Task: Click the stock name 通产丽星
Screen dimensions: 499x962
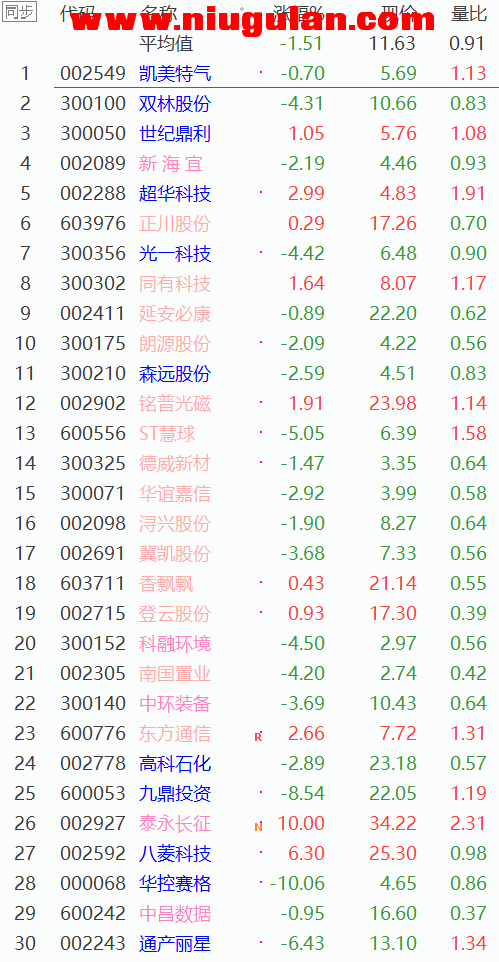Action: (175, 944)
